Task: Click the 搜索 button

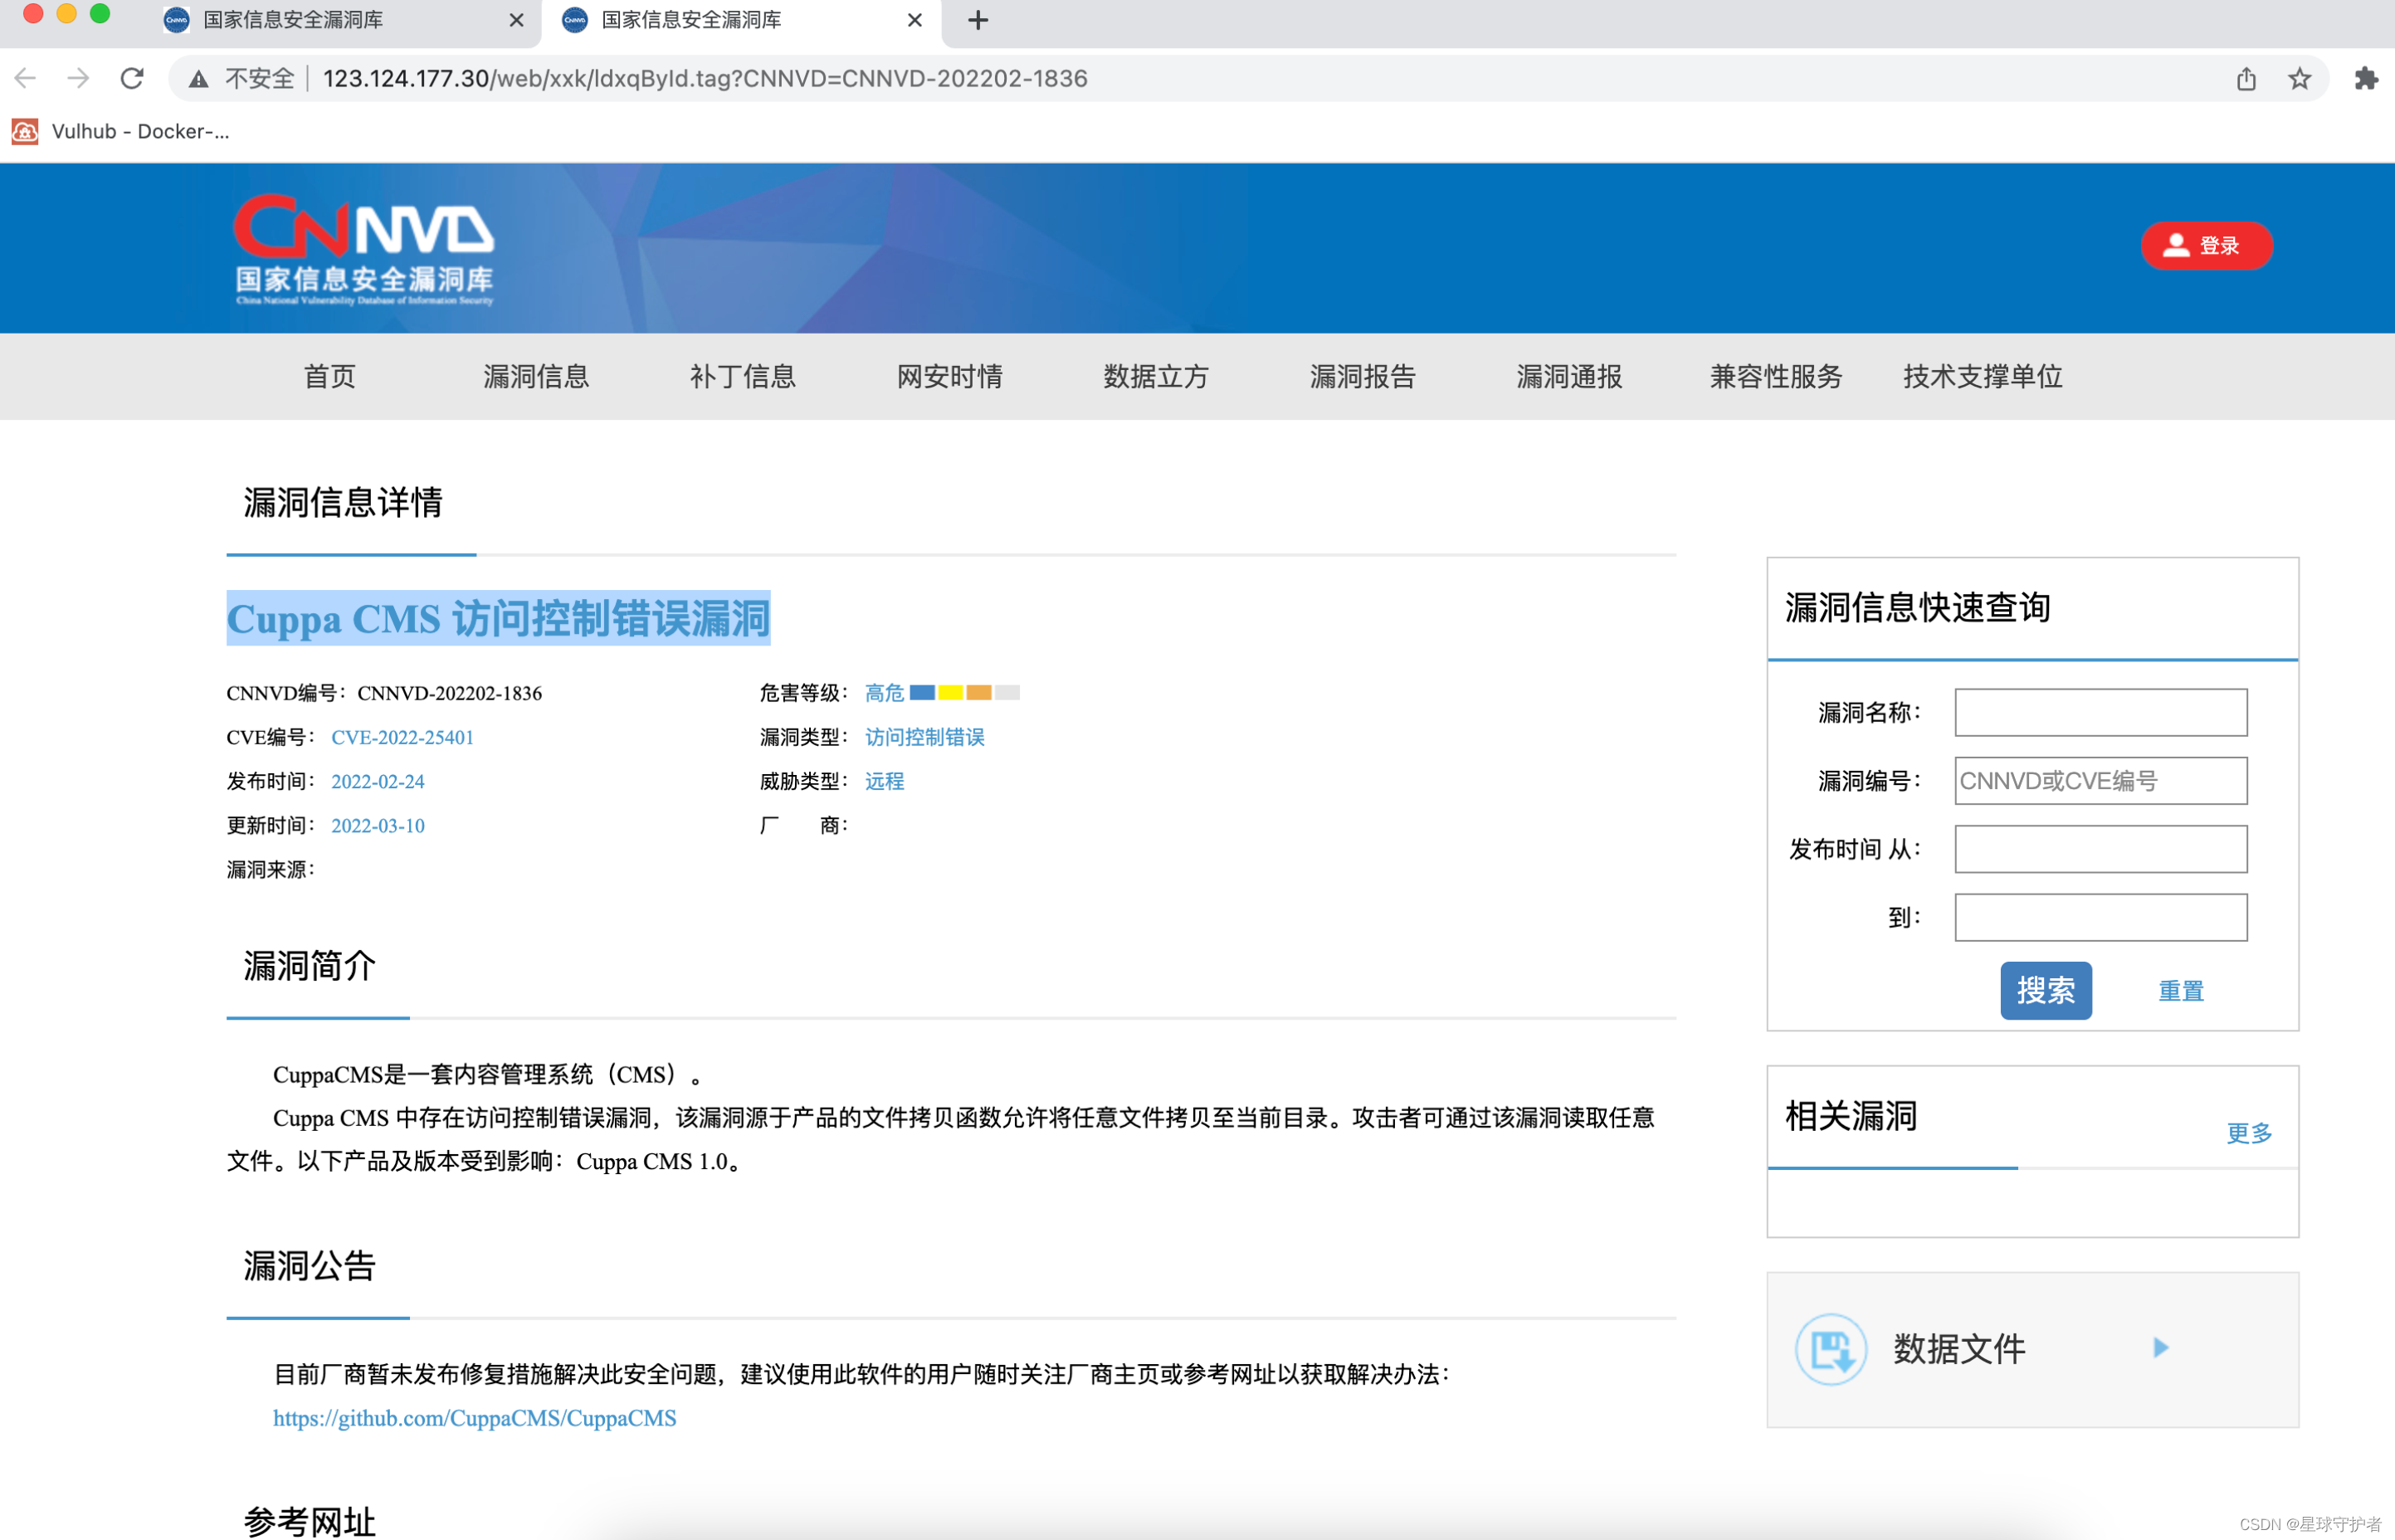Action: click(x=2045, y=990)
